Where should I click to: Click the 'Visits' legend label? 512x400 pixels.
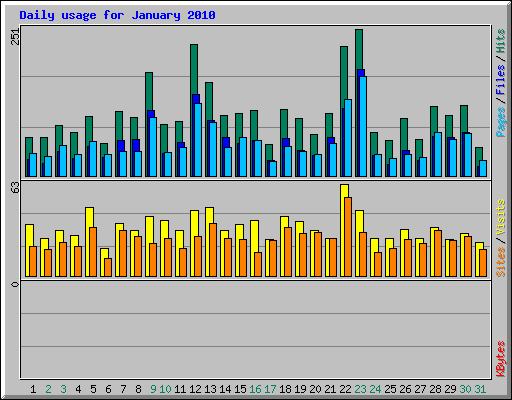click(501, 217)
